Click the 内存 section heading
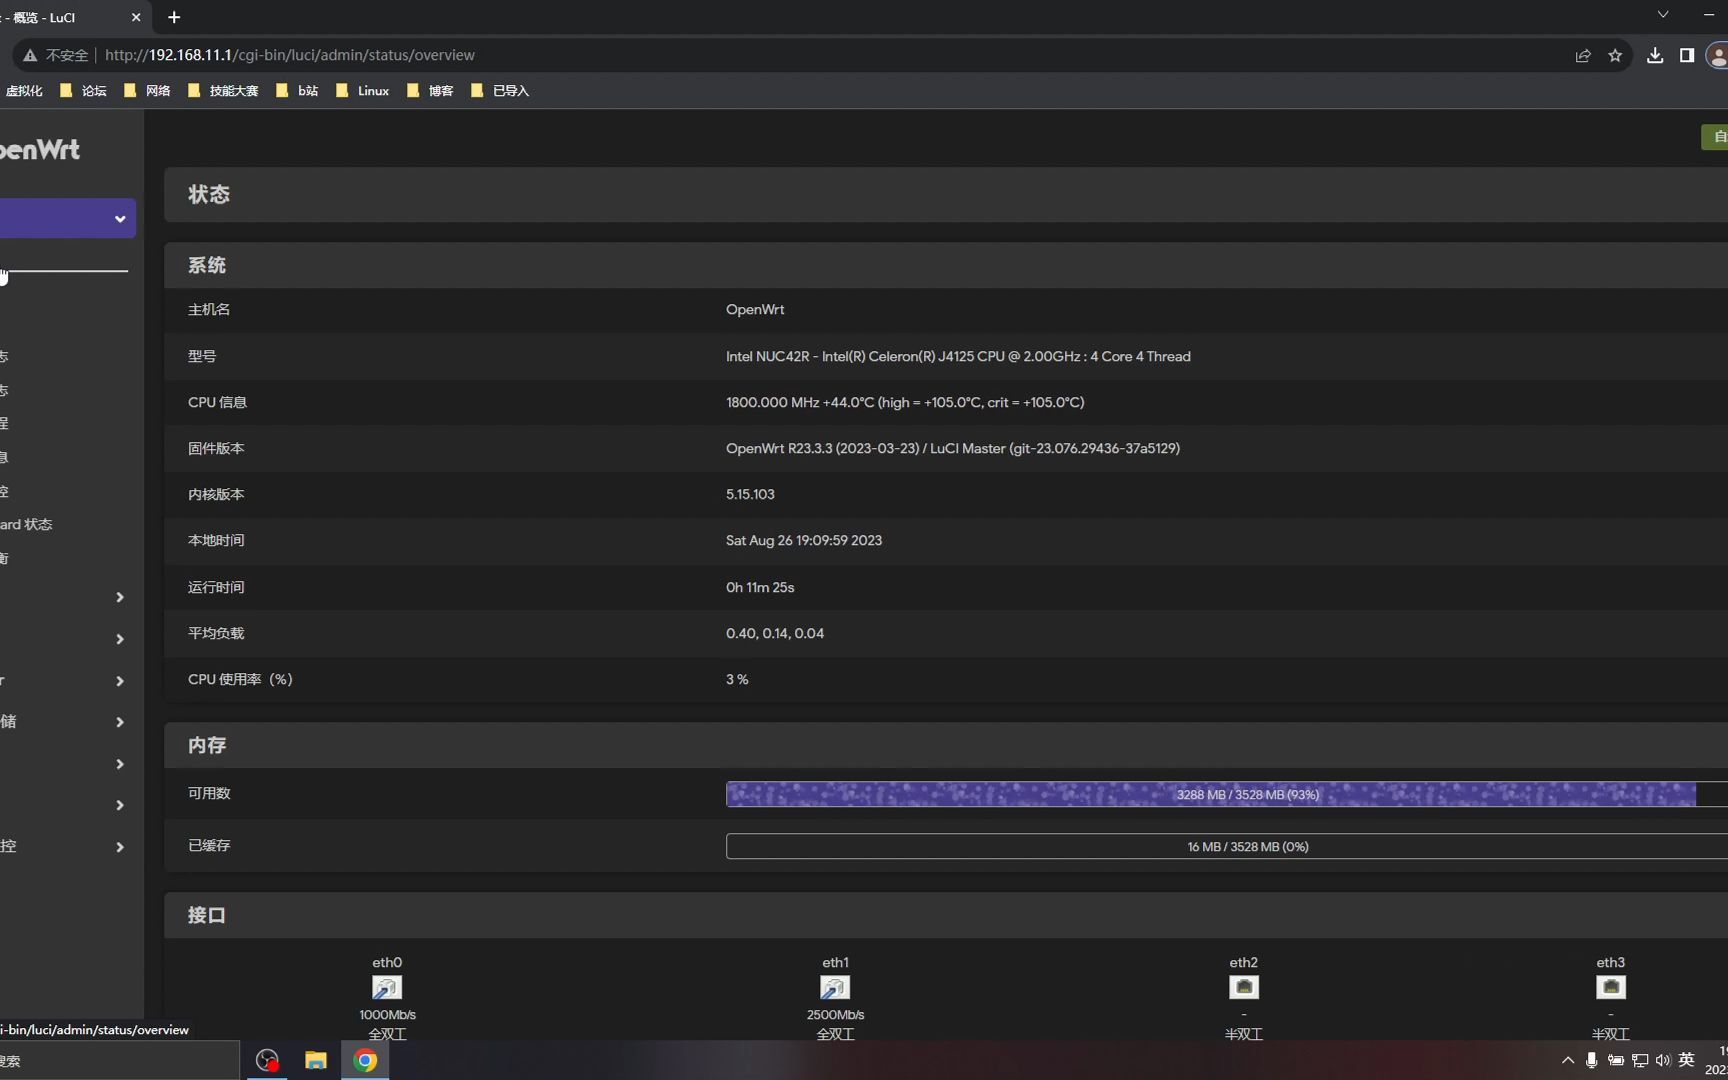The width and height of the screenshot is (1728, 1080). [207, 746]
